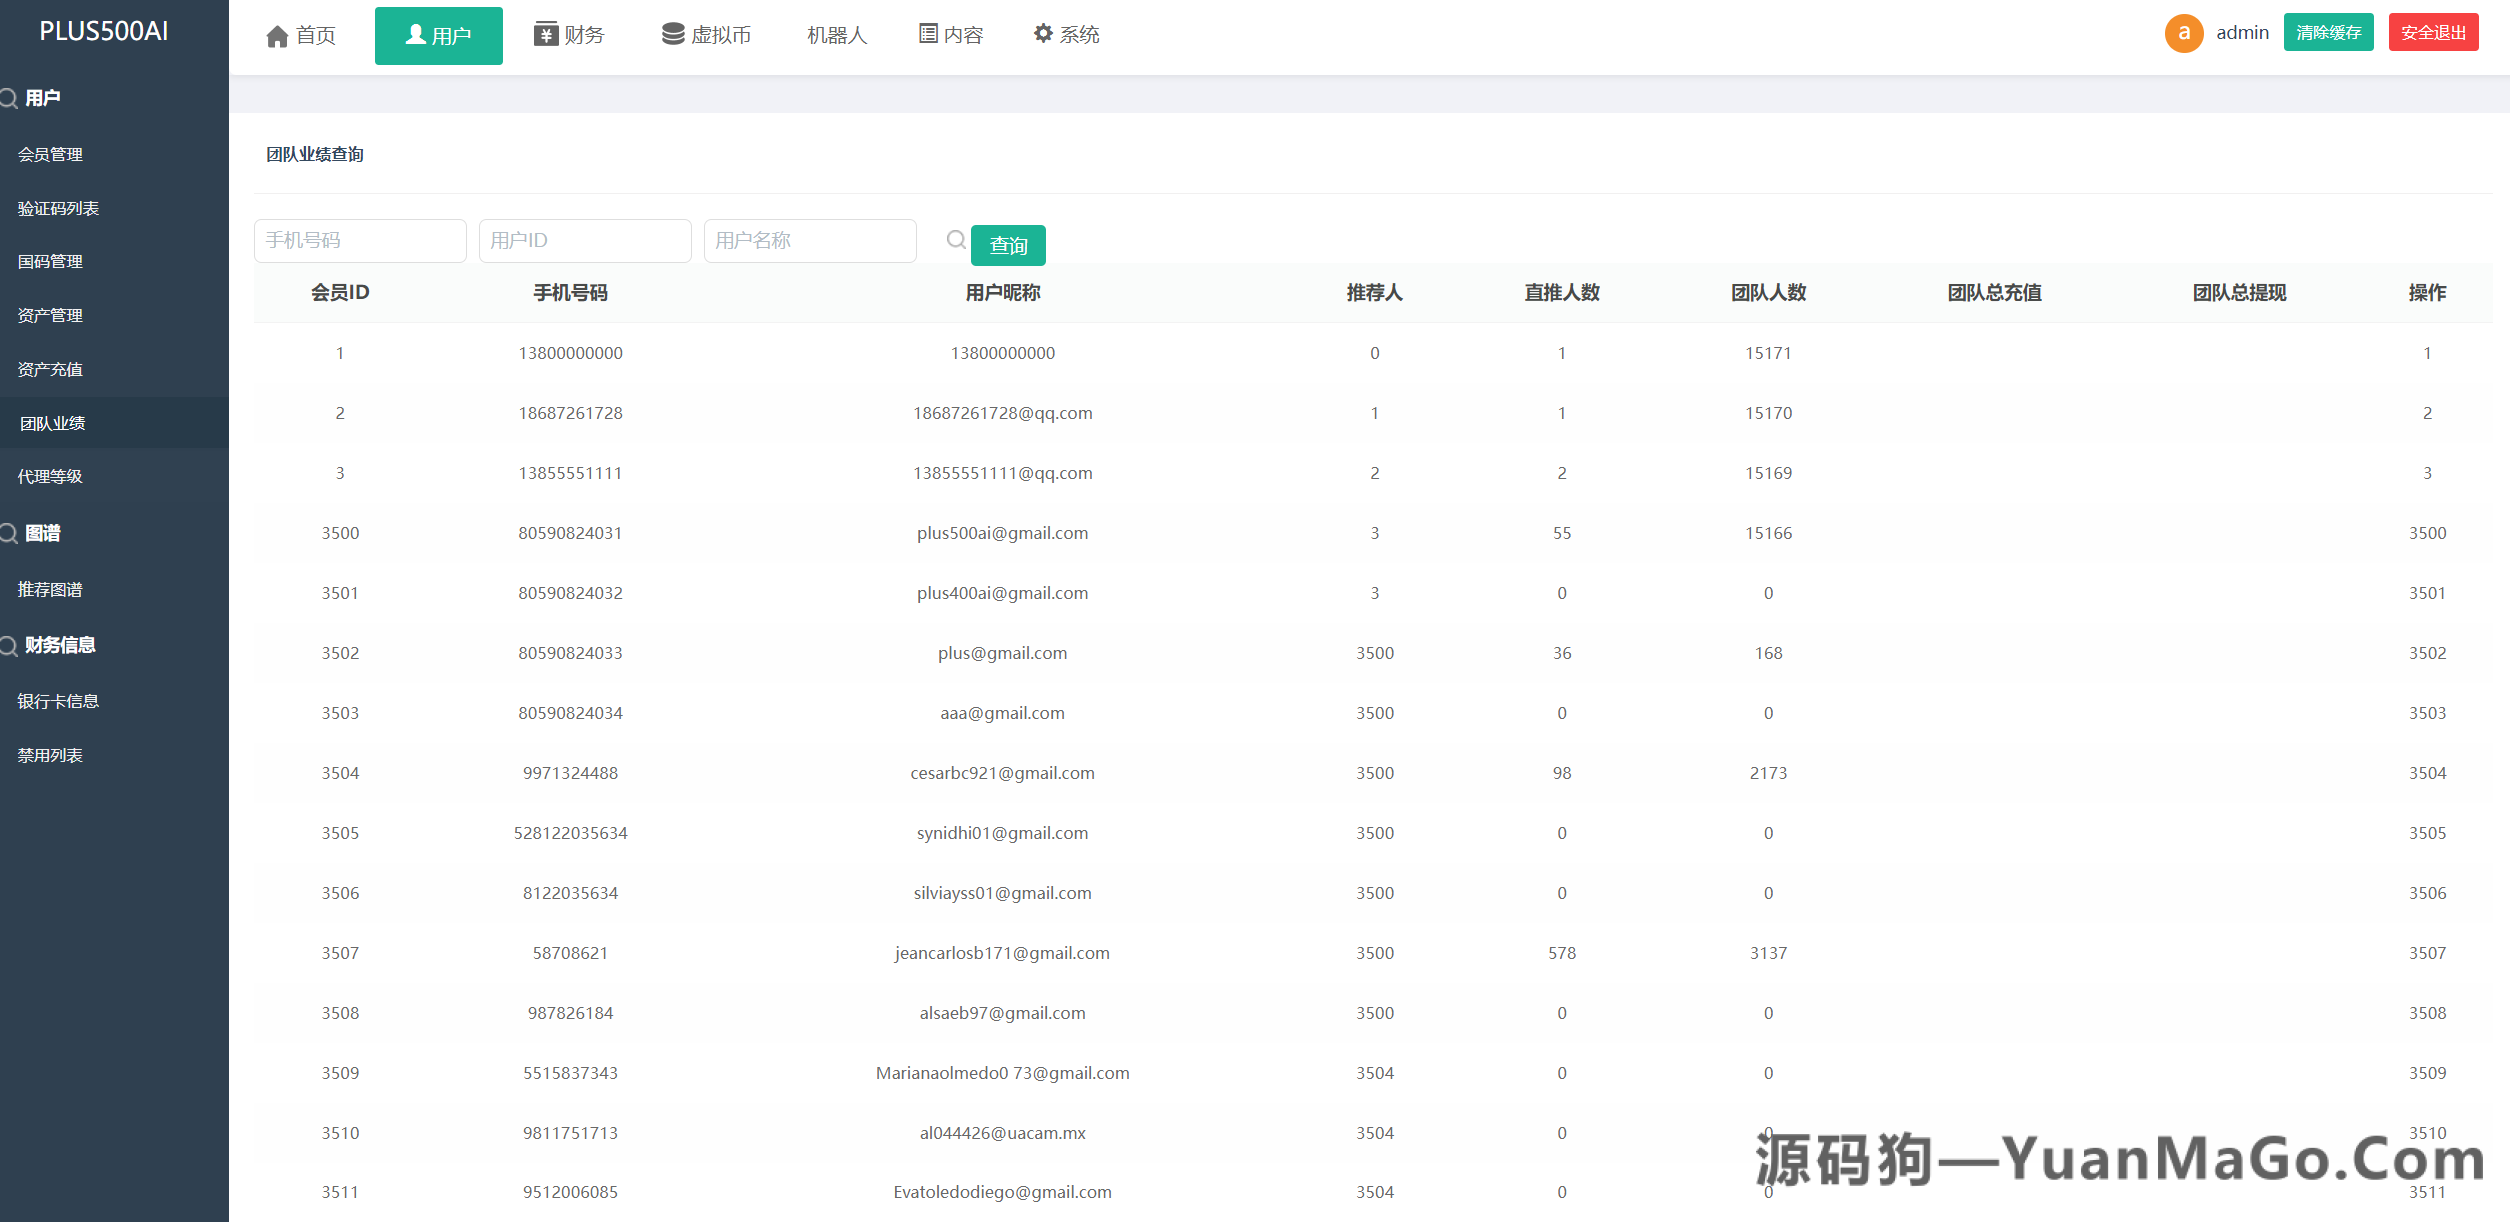
Task: Click the 用户ID input box
Action: pos(585,240)
